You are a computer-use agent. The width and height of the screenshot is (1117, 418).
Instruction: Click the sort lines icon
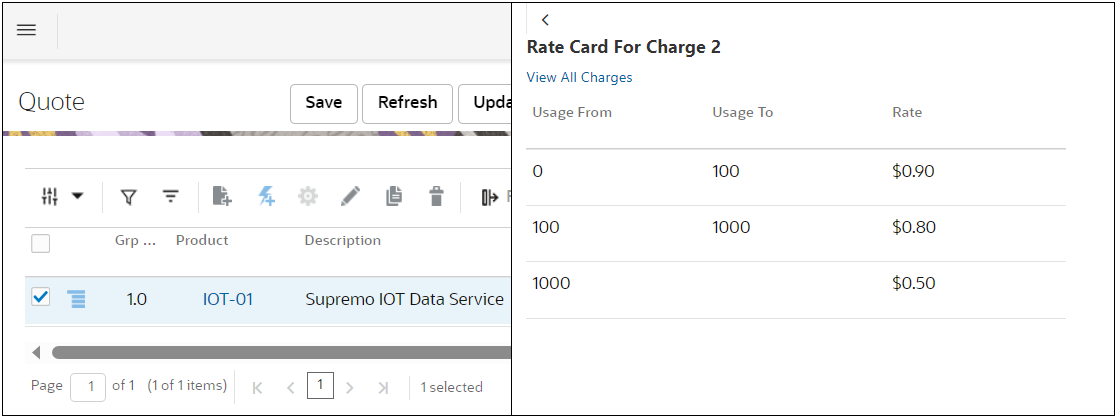(171, 197)
